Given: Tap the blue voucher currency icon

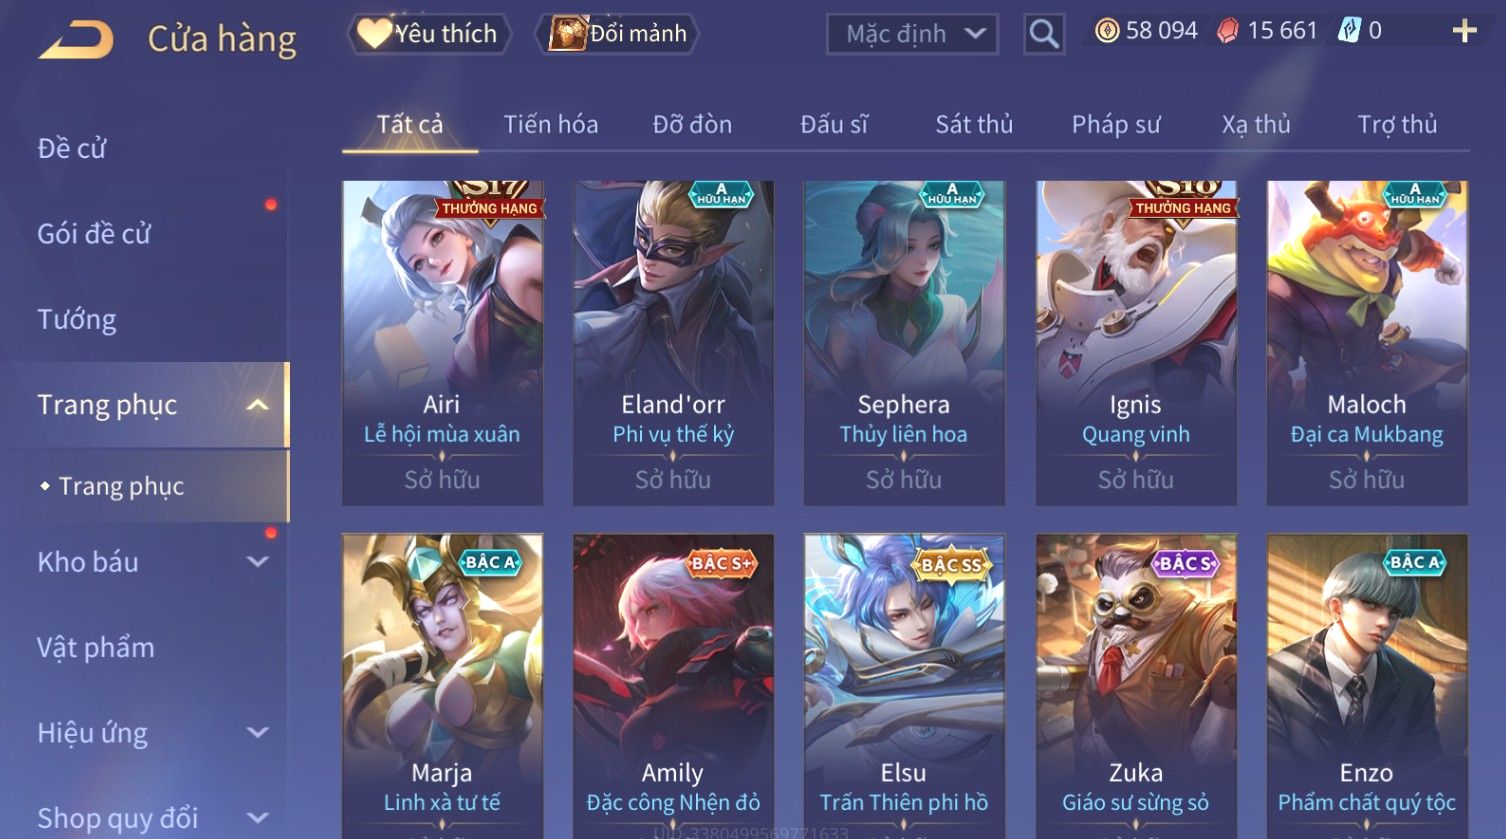Looking at the screenshot, I should [1349, 31].
